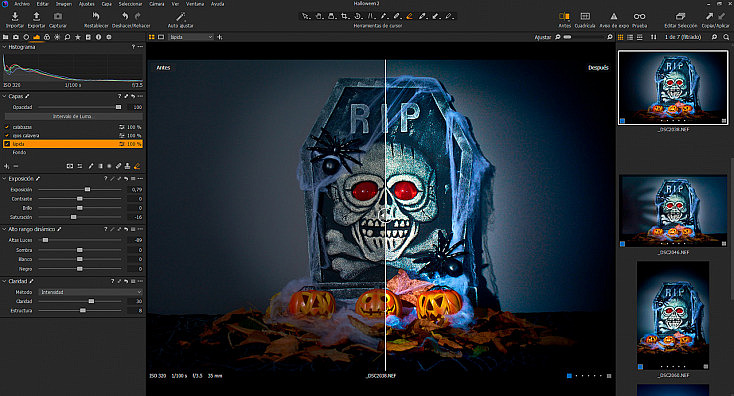Open the Capas panel options menu

pyautogui.click(x=140, y=96)
